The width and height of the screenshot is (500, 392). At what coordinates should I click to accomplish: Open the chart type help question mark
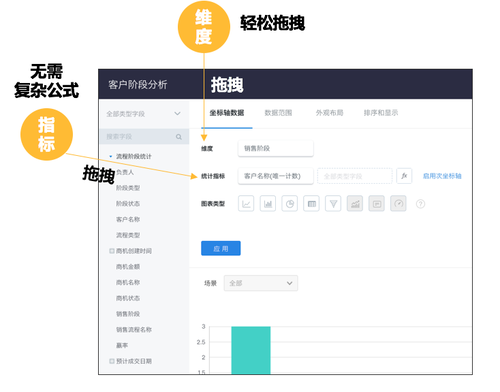click(x=420, y=204)
